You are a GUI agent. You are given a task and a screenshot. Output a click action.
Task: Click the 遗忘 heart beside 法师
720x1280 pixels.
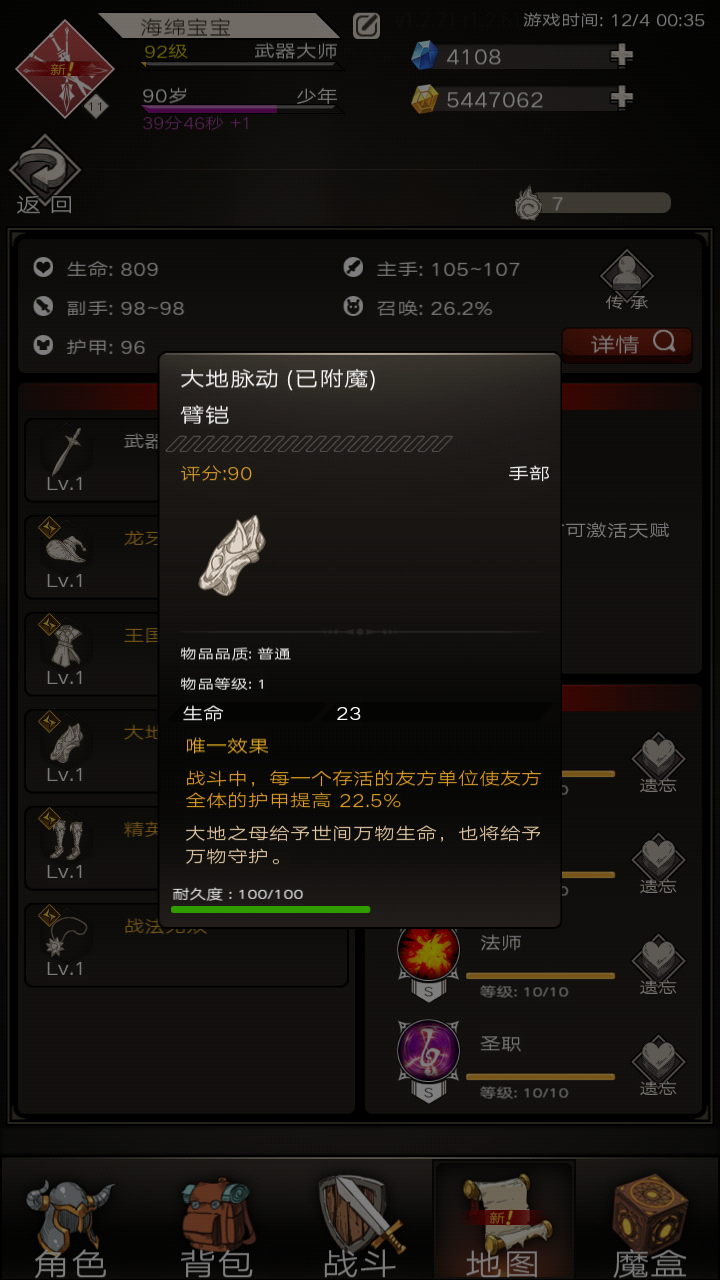point(657,964)
